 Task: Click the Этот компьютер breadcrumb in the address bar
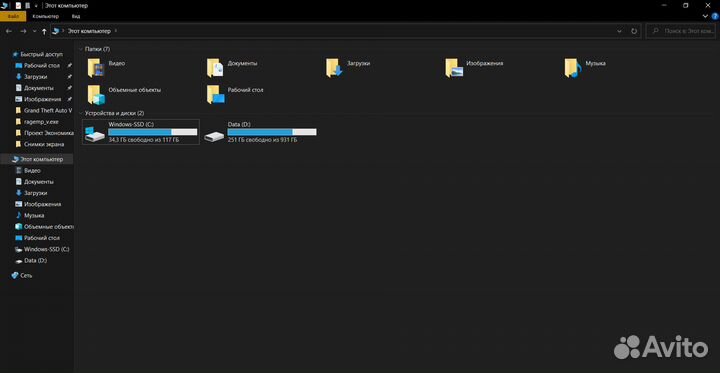click(89, 31)
